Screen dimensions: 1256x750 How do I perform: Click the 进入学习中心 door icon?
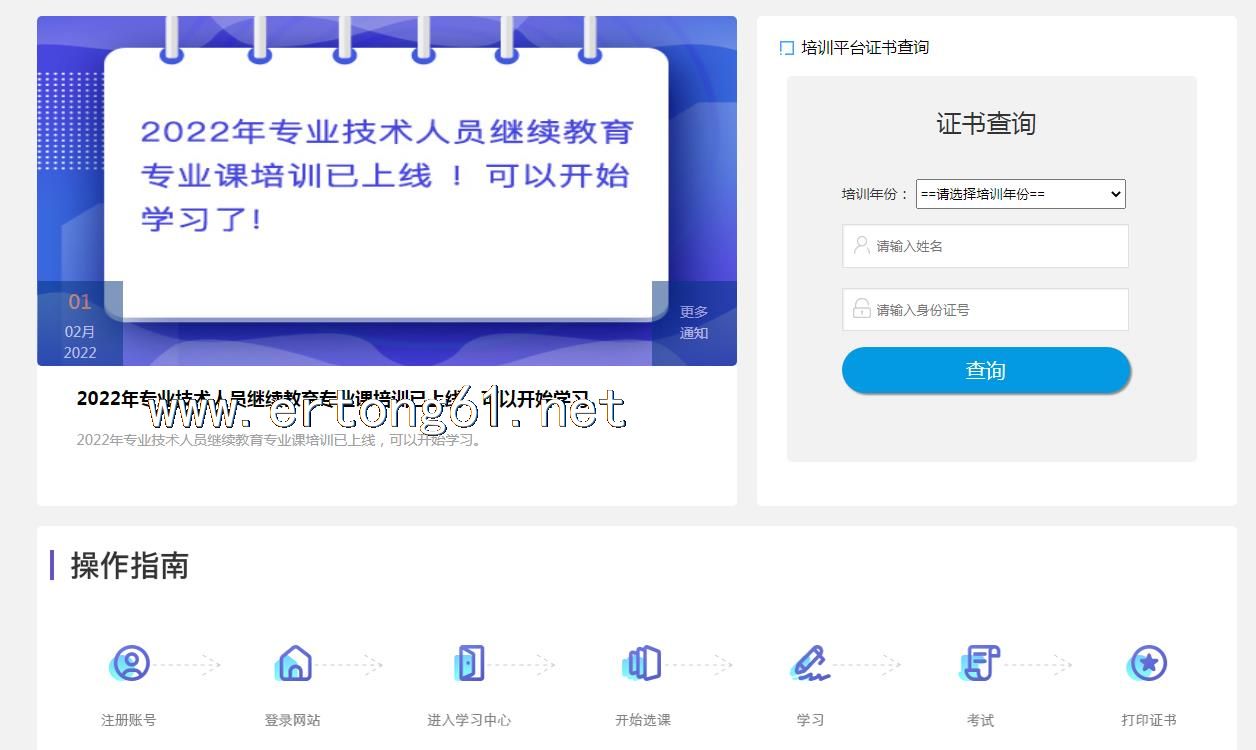(469, 663)
